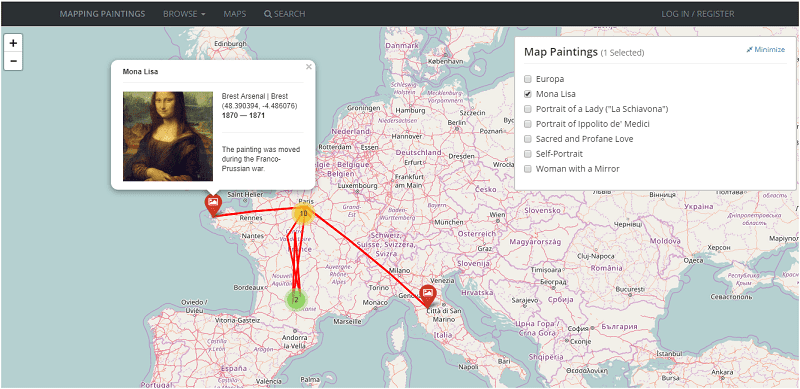
Task: Open the green cluster marker numbered 2
Action: 295,300
